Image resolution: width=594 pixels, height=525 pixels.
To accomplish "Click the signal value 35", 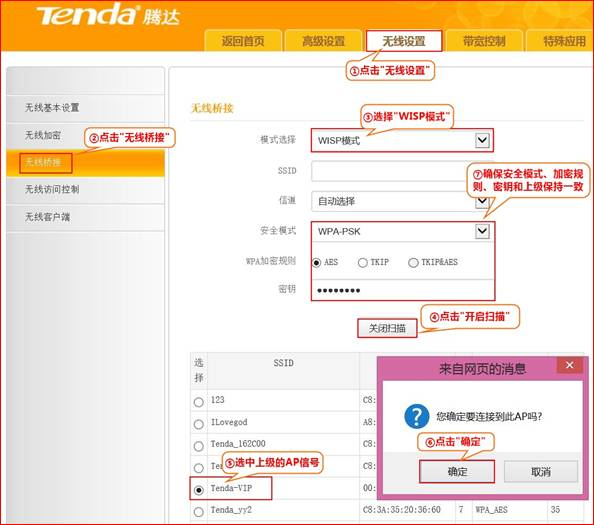I will [x=555, y=509].
